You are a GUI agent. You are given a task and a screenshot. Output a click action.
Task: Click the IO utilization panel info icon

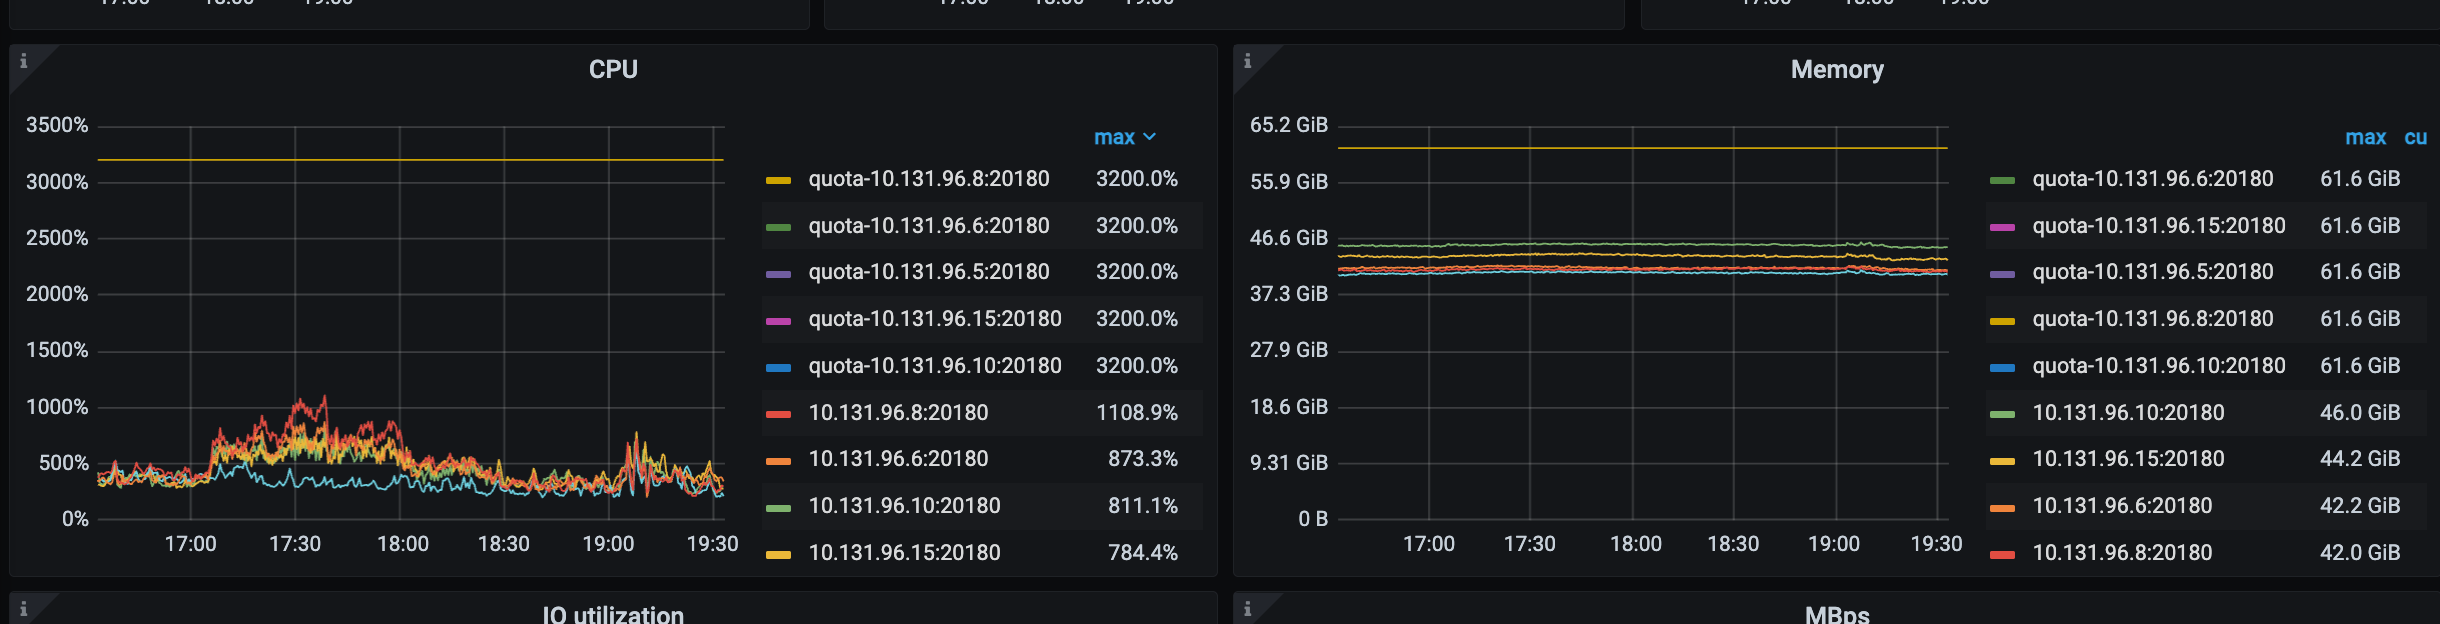tap(24, 608)
